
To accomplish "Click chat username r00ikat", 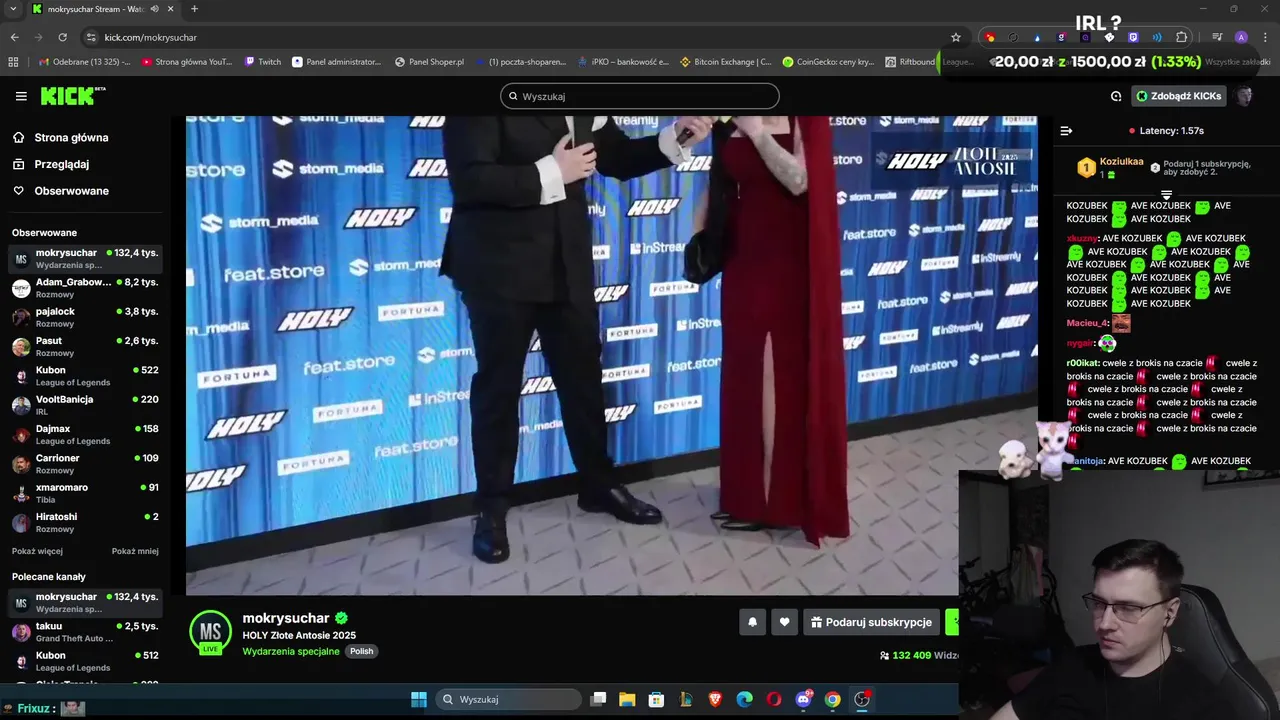I will point(1082,363).
